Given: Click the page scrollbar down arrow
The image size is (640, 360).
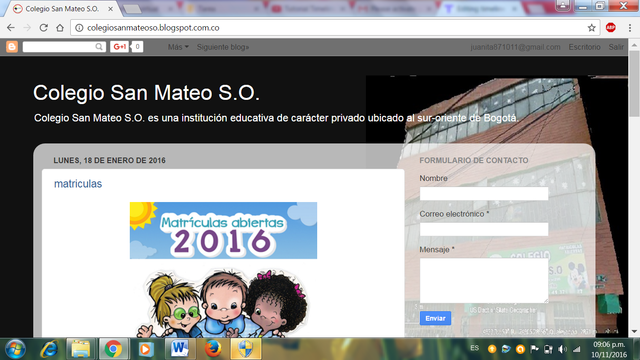Looking at the screenshot, I should pyautogui.click(x=634, y=331).
